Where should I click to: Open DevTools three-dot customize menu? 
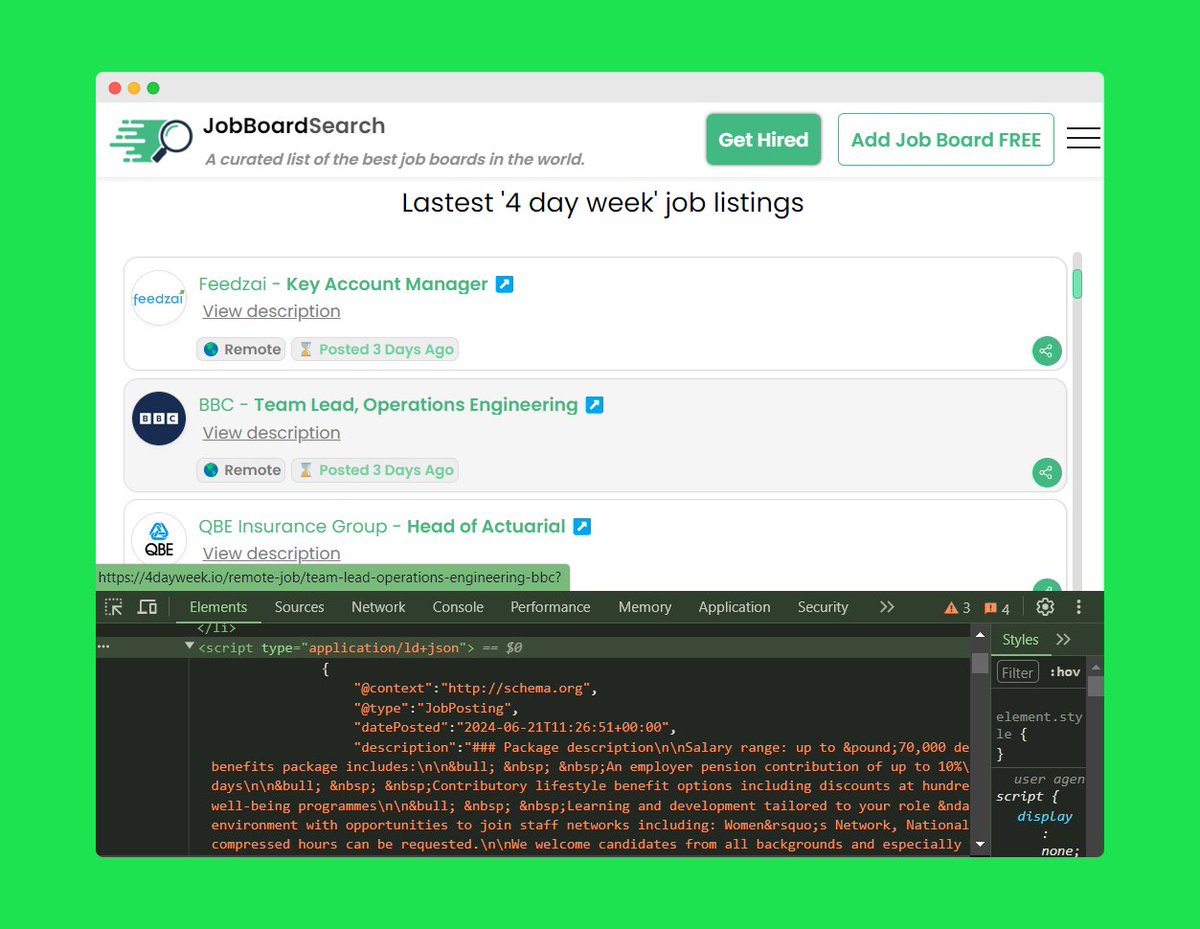click(1079, 607)
